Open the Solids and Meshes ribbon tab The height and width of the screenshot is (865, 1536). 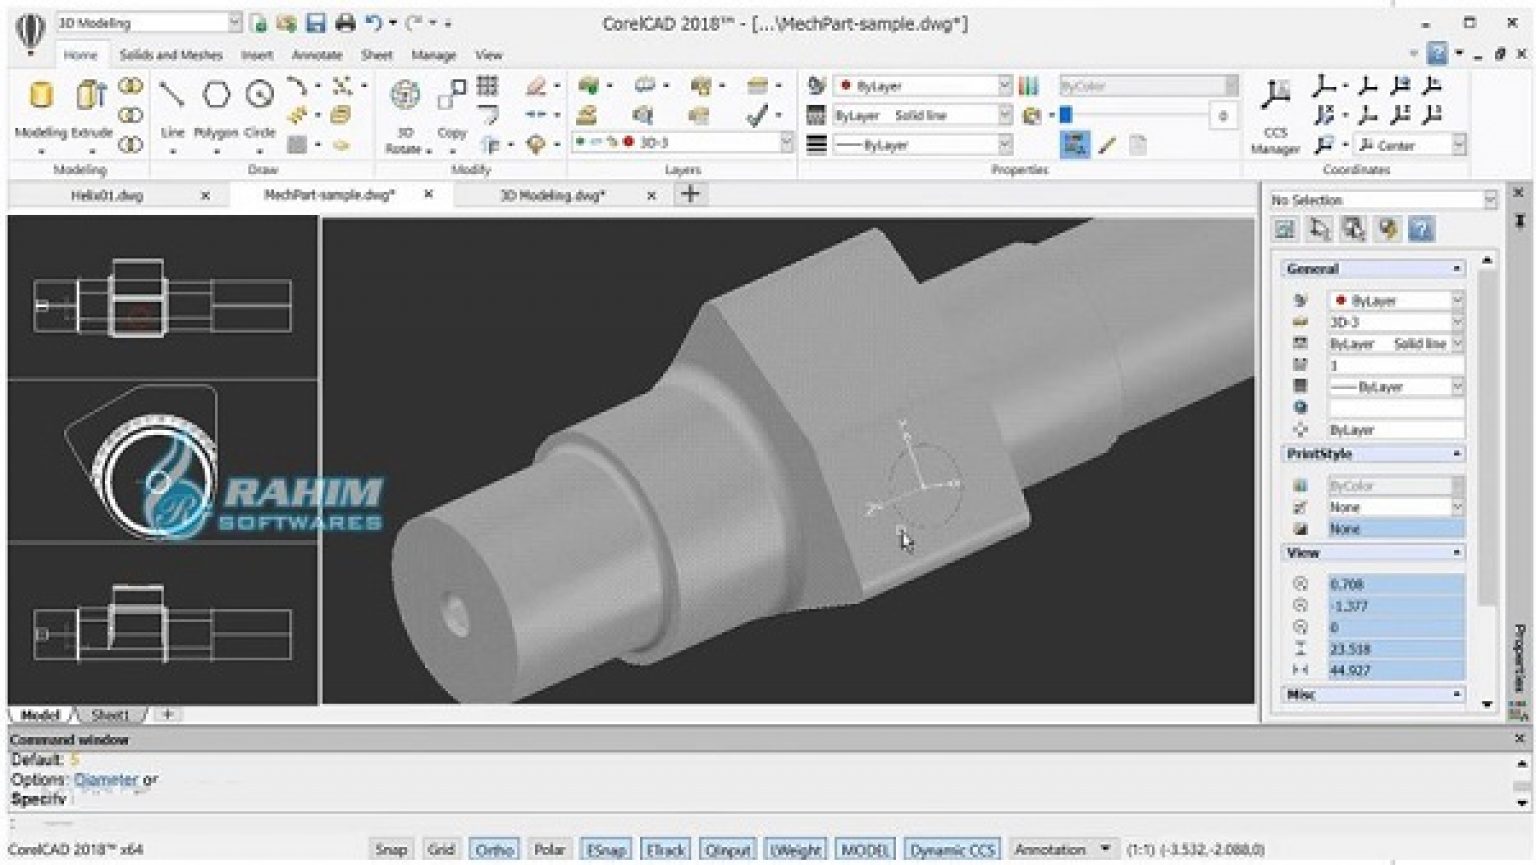click(x=171, y=55)
